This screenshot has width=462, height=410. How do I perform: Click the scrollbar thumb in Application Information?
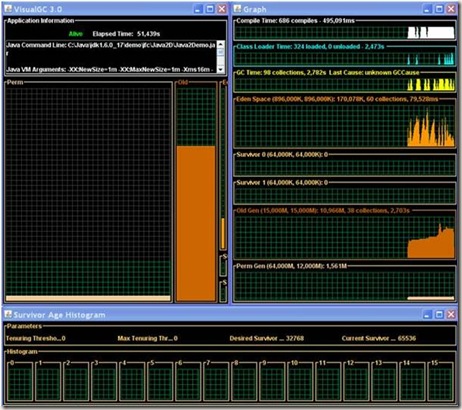pyautogui.click(x=221, y=52)
